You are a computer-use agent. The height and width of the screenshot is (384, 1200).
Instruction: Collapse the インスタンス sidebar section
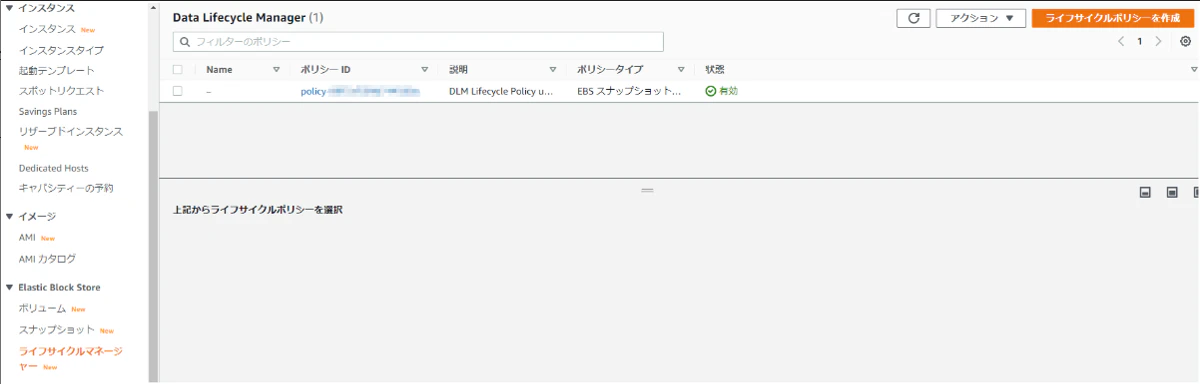coord(9,8)
